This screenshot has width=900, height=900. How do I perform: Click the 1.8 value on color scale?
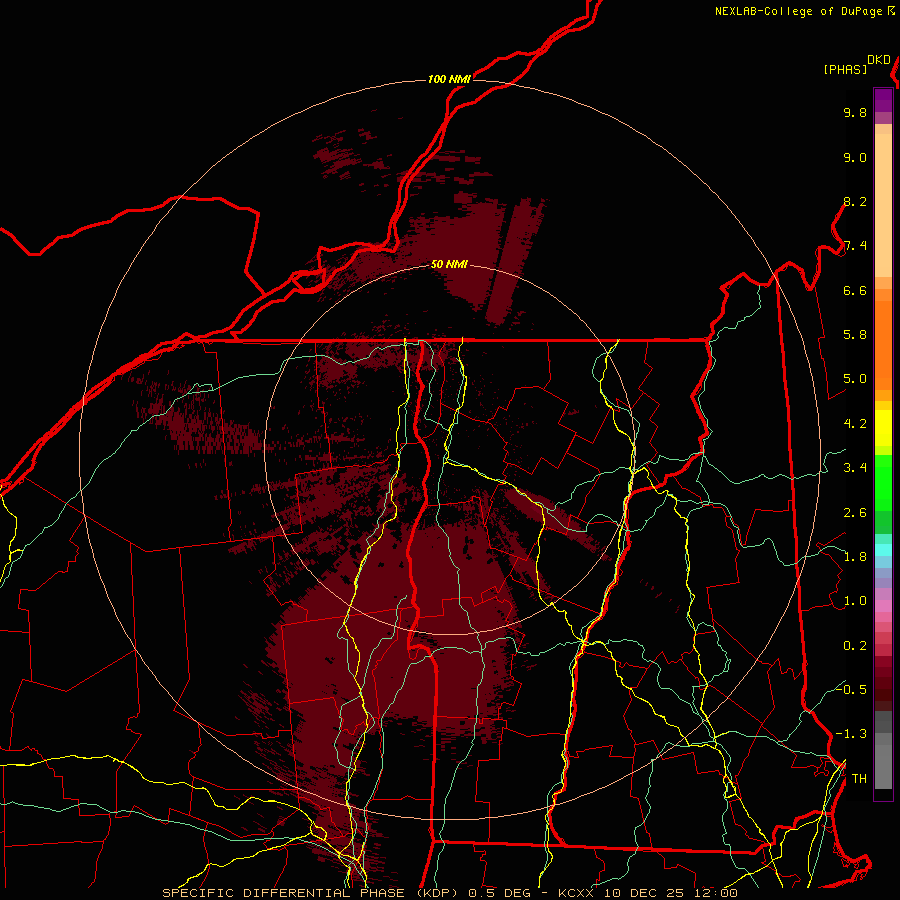tap(855, 557)
